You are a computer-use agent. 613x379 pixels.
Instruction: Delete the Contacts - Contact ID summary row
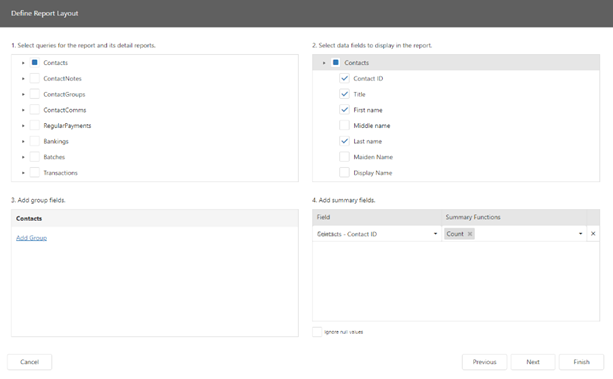[x=593, y=234]
